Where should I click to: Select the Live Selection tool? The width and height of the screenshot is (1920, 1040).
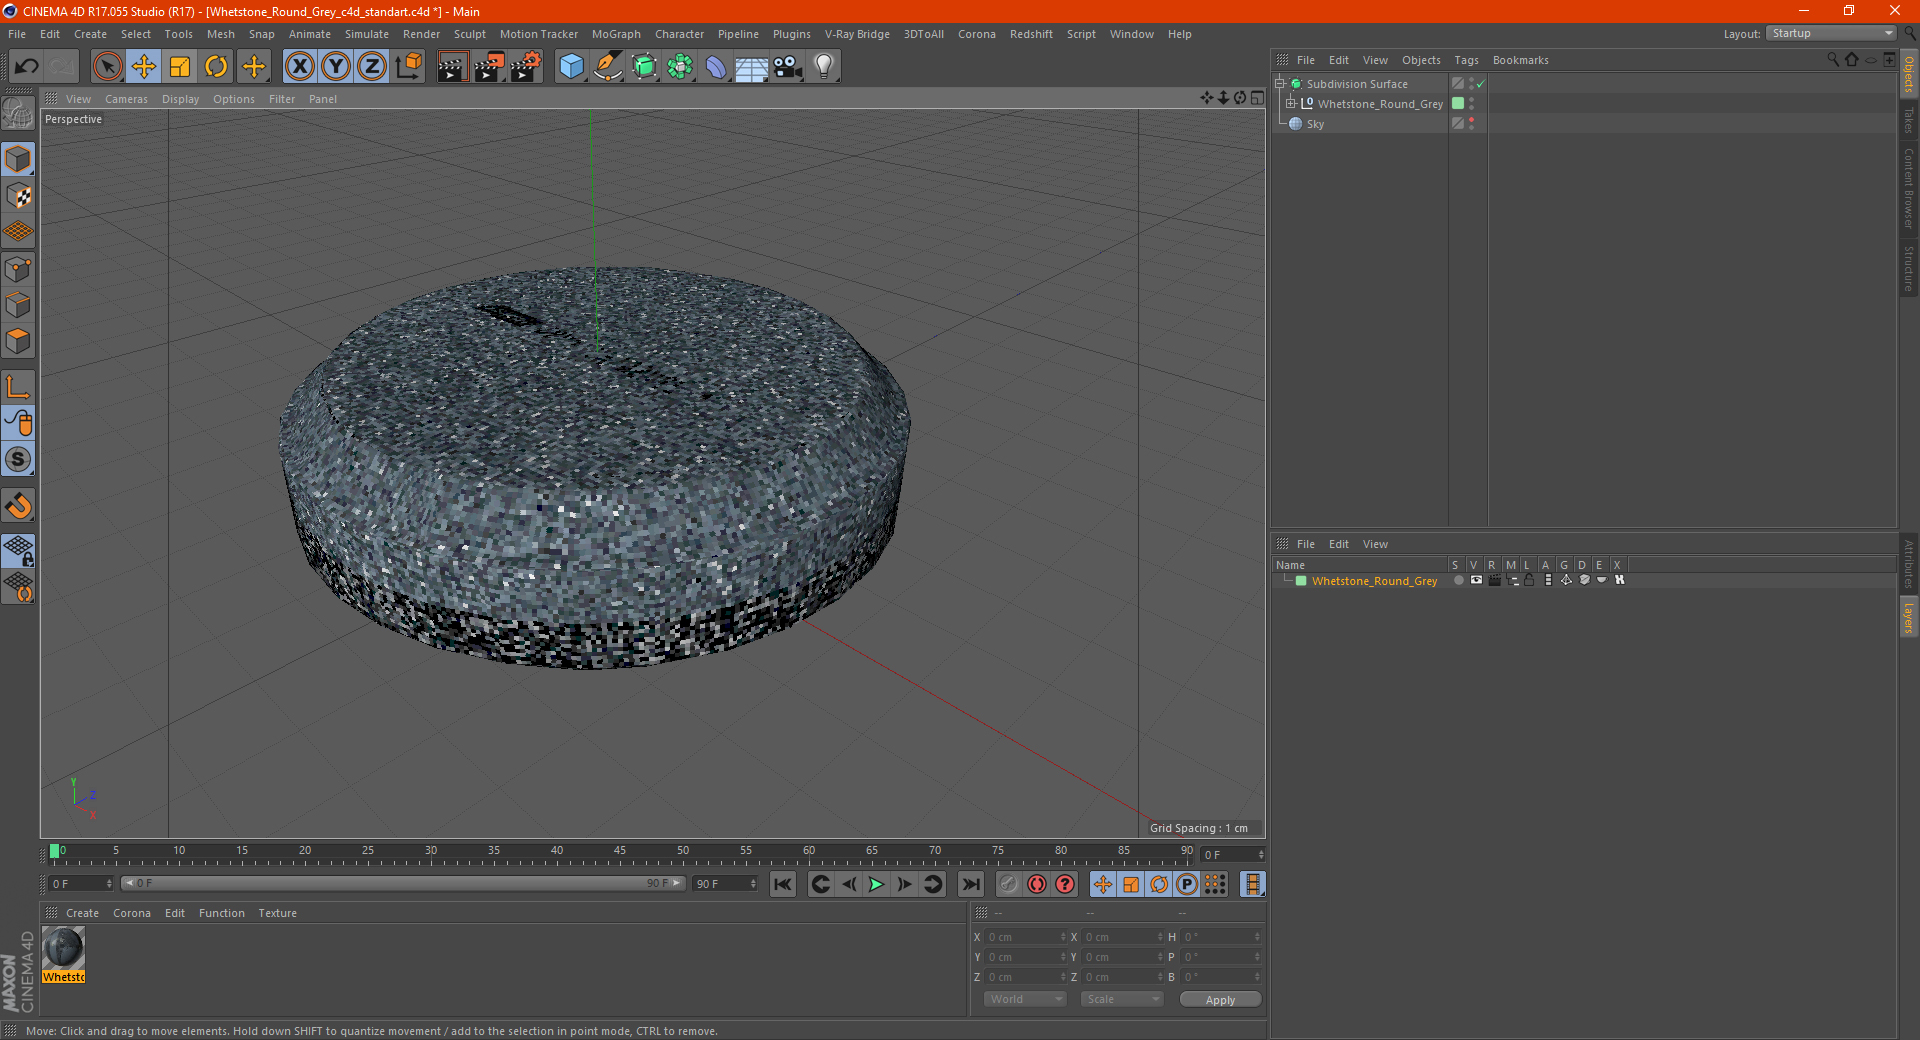(x=107, y=67)
